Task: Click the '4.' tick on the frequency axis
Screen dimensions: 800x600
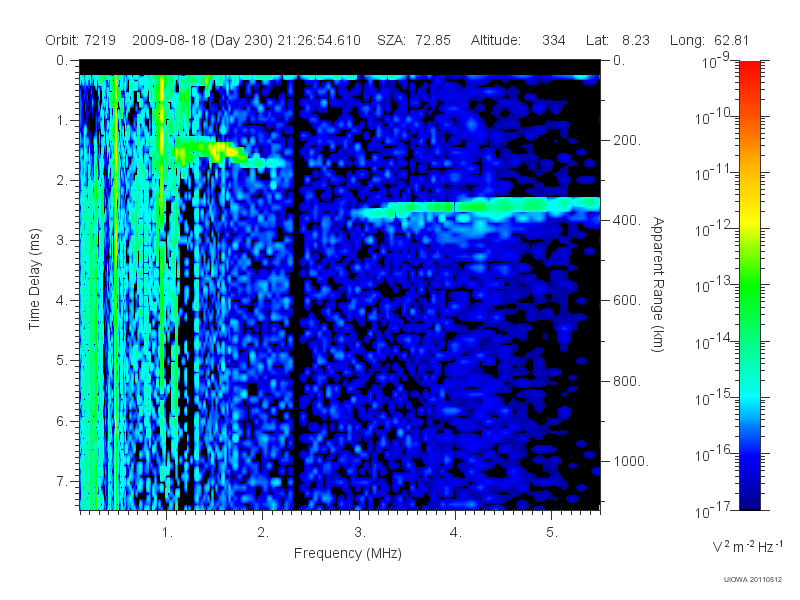Action: click(456, 533)
